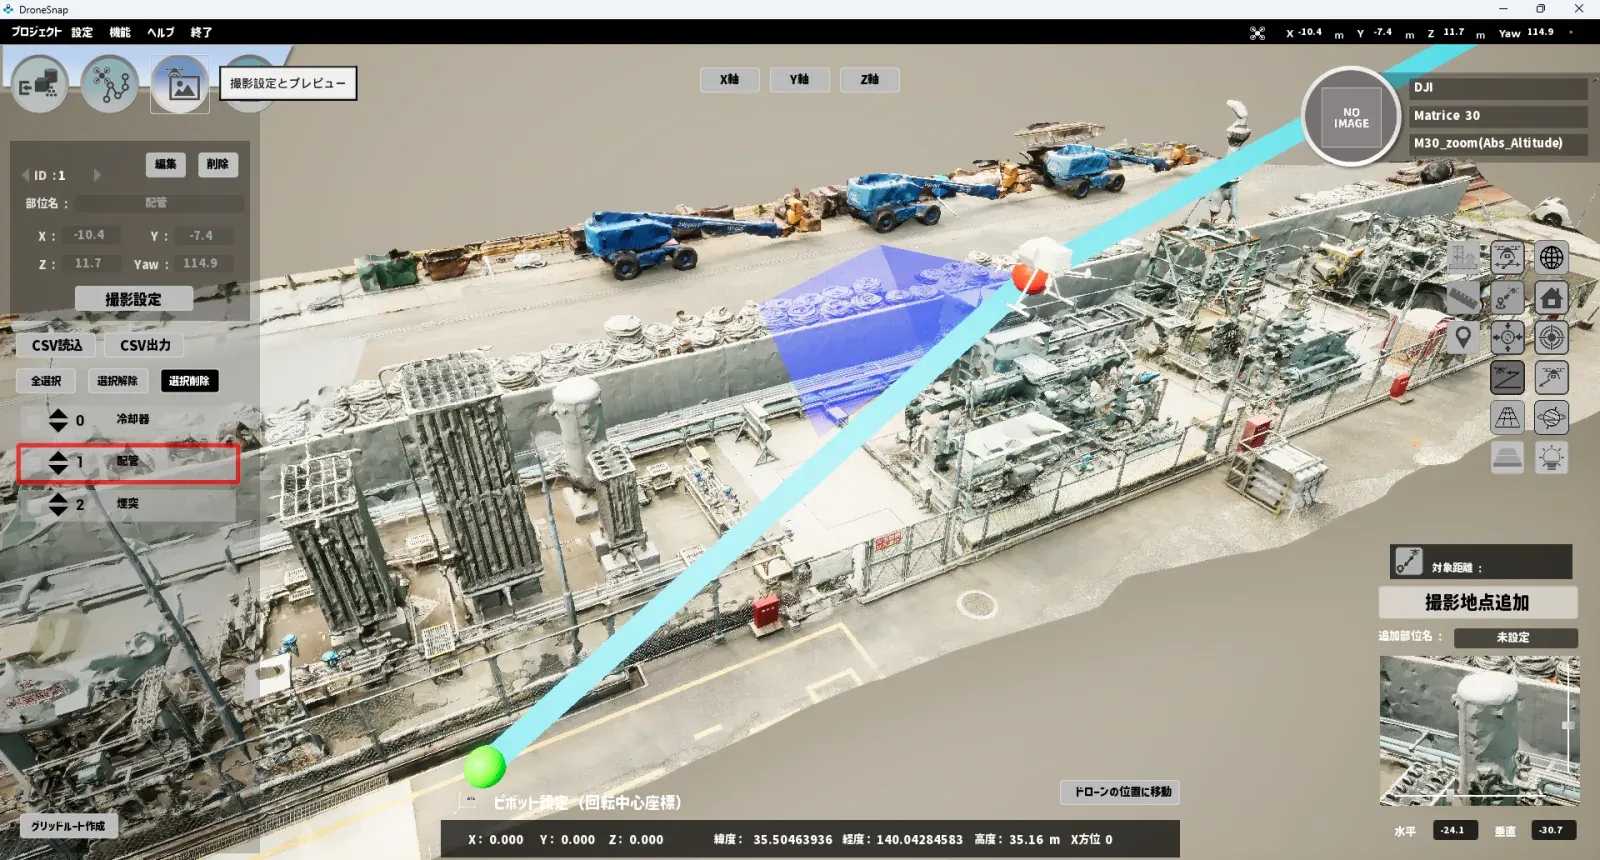Reorder row 2 煙突 with its arrows

(58, 504)
